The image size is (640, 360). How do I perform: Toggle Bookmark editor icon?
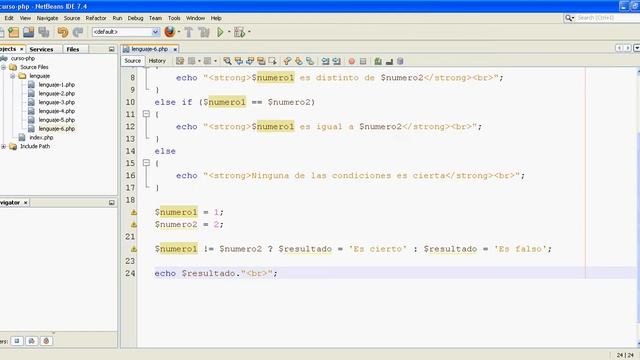[x=310, y=61]
